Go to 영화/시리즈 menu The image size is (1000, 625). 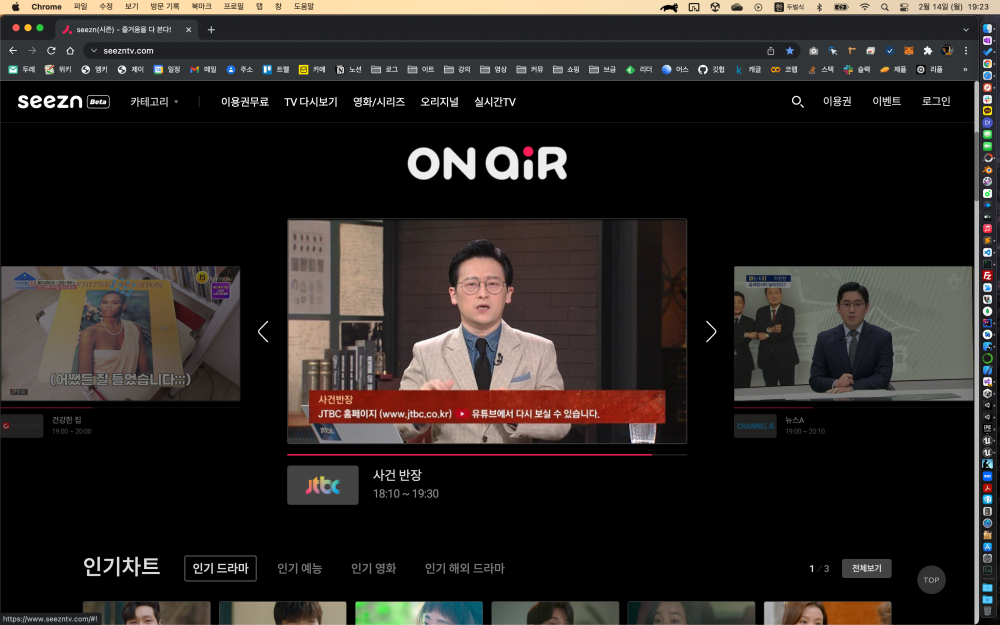point(379,101)
